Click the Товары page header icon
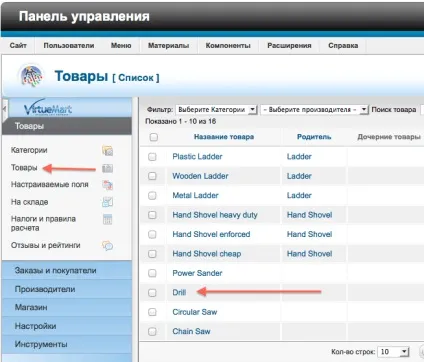 click(x=31, y=76)
